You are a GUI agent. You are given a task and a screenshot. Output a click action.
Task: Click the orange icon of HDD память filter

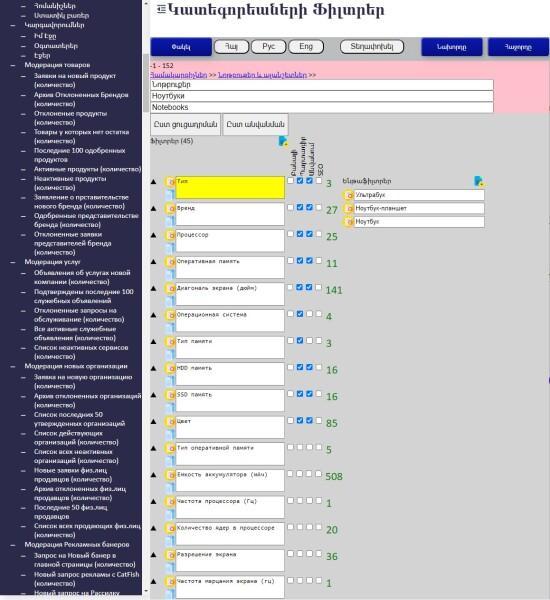click(170, 368)
